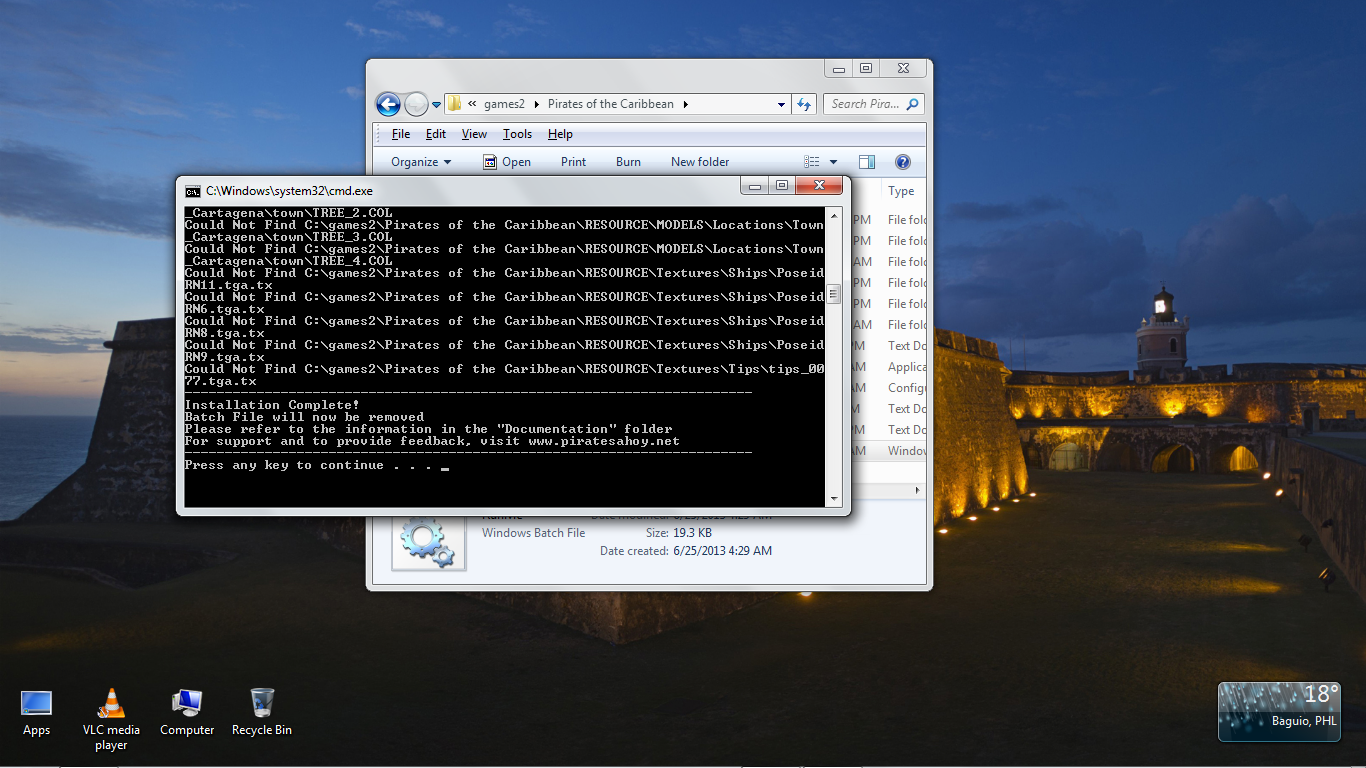Go back using Explorer's Back arrow
1366x768 pixels.
pos(388,104)
